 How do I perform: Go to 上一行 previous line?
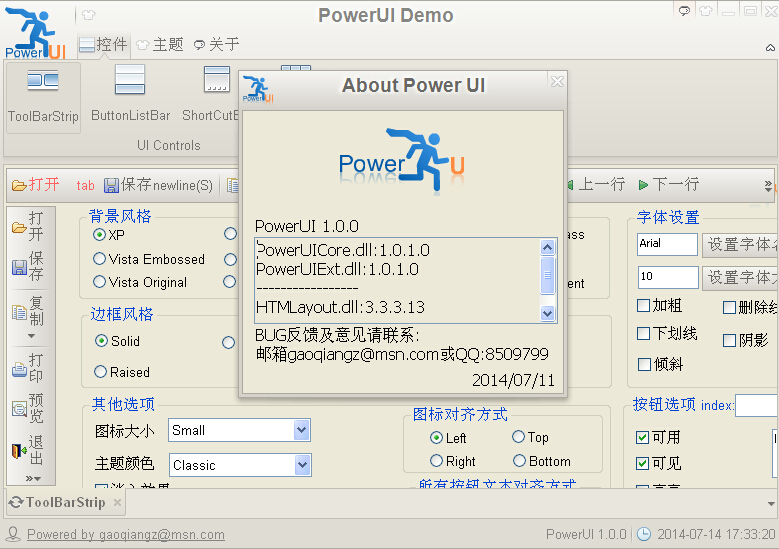coord(596,185)
